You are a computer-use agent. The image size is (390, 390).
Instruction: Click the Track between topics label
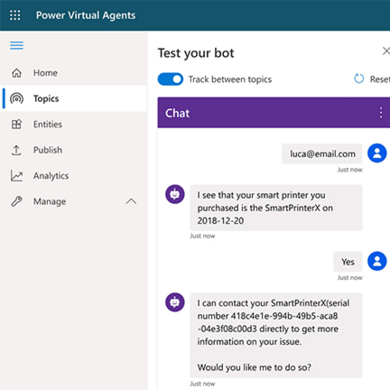click(230, 79)
